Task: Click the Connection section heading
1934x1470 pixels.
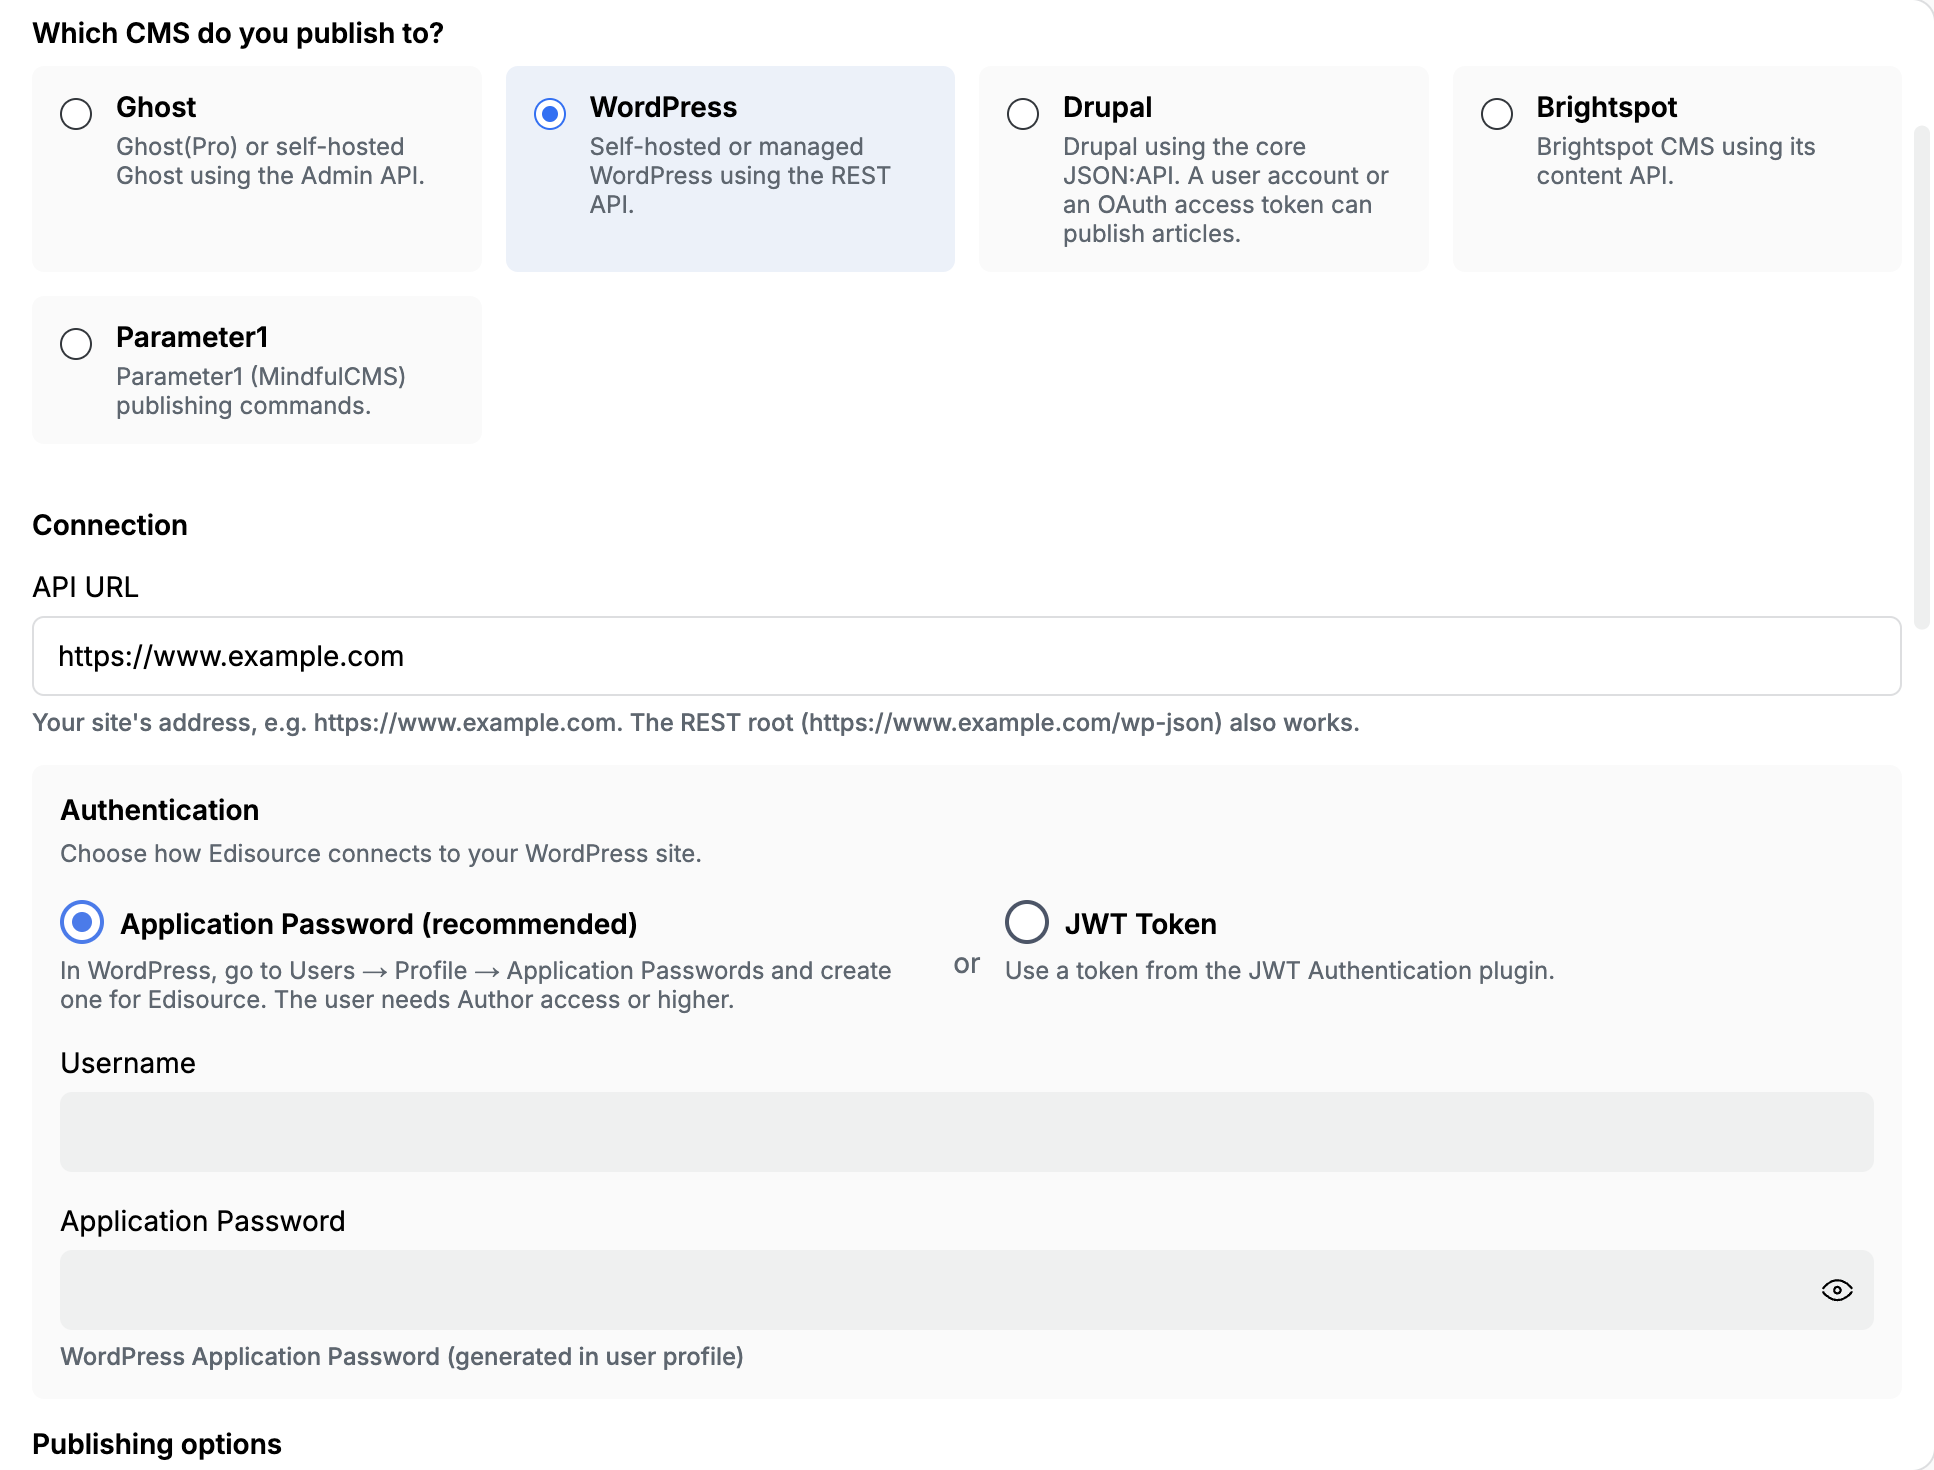Action: 110,525
